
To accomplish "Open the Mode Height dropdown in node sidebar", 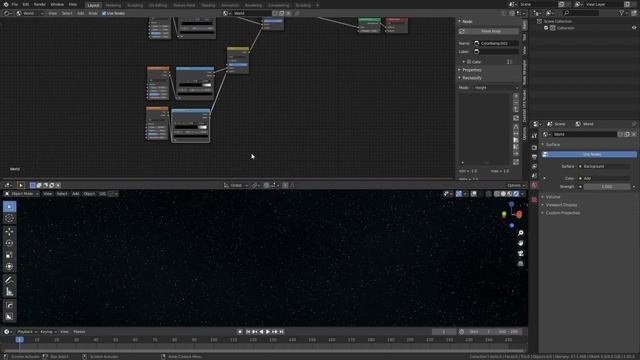I will 496,88.
